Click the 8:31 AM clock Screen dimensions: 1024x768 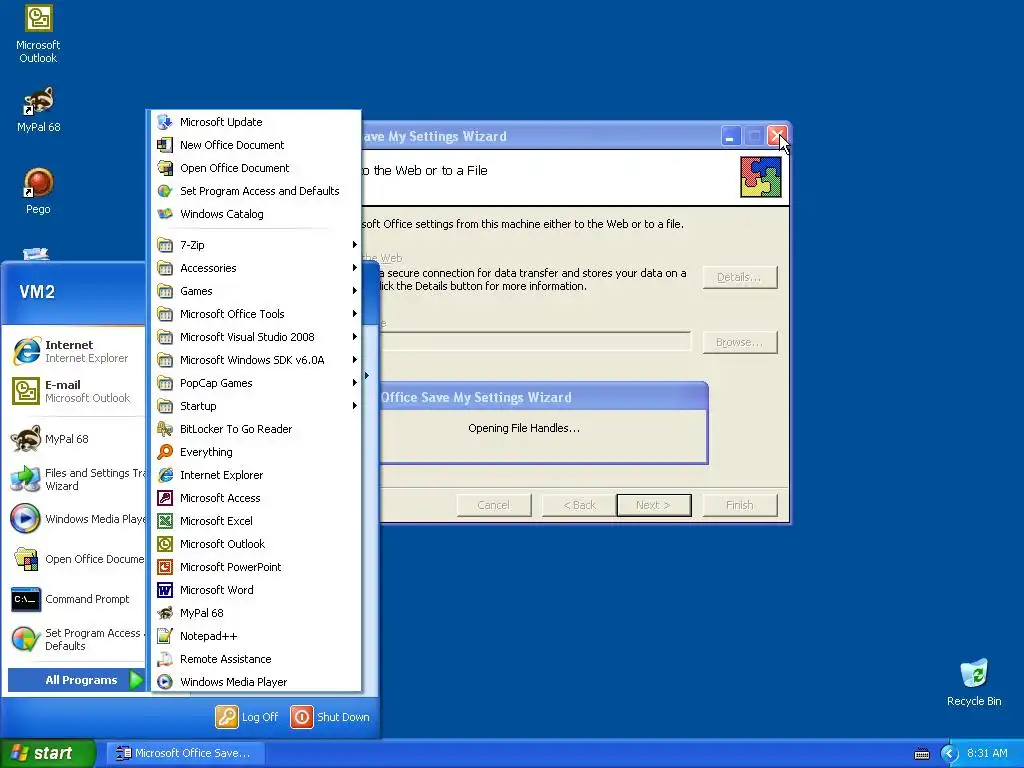point(987,753)
